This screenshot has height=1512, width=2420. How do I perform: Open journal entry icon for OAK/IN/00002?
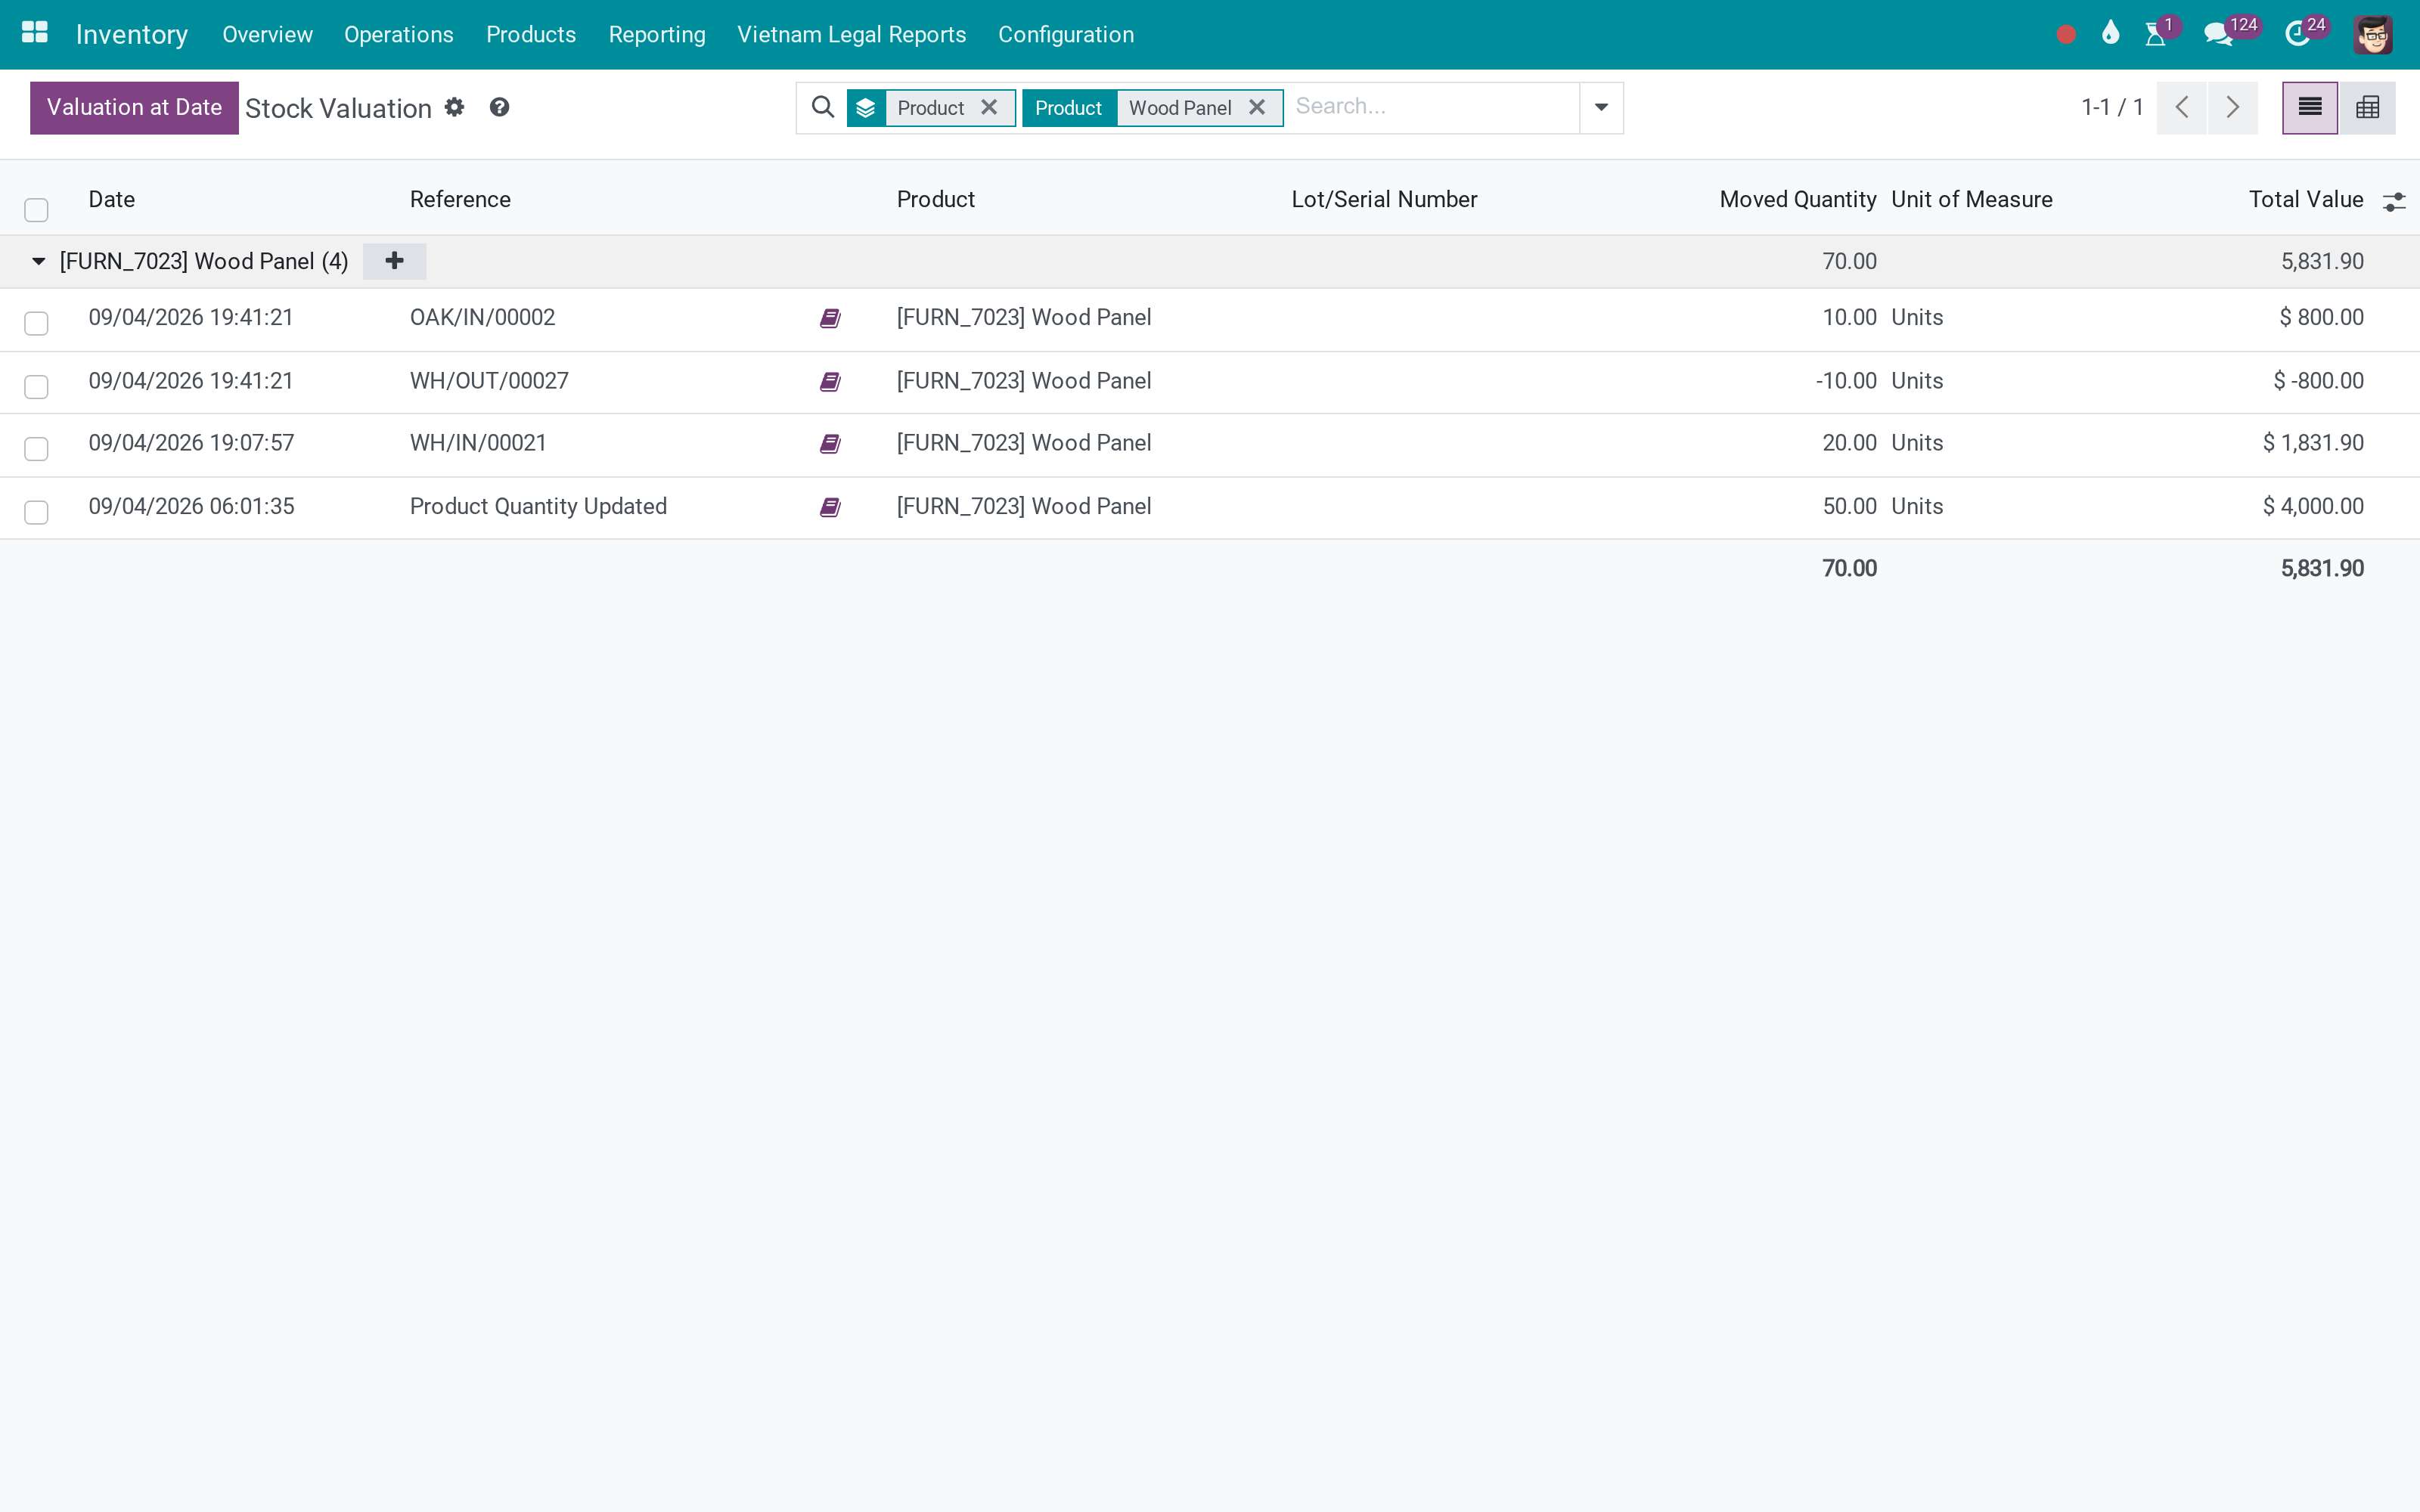[830, 318]
